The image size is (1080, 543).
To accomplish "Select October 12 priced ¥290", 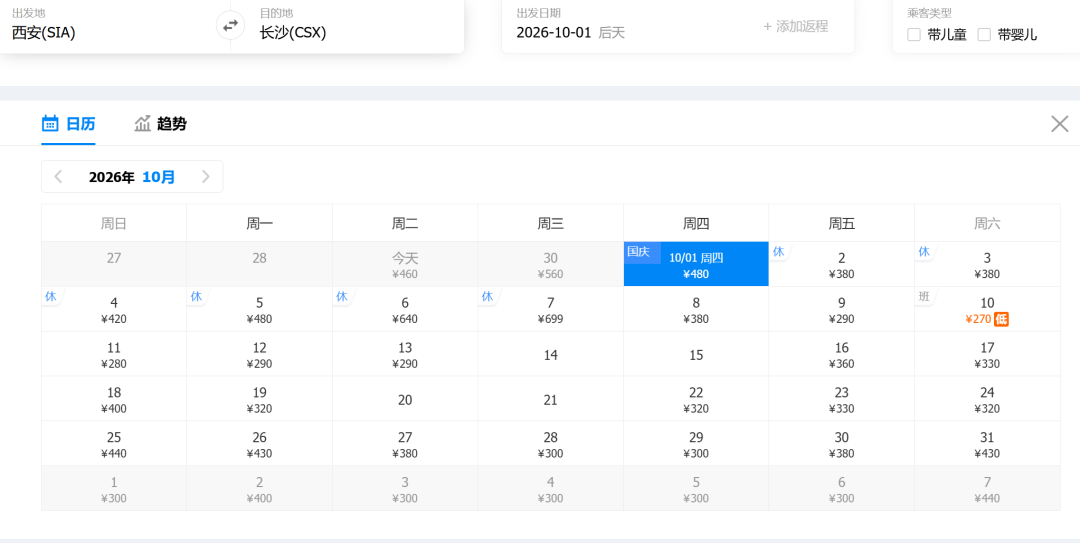I will pyautogui.click(x=260, y=354).
